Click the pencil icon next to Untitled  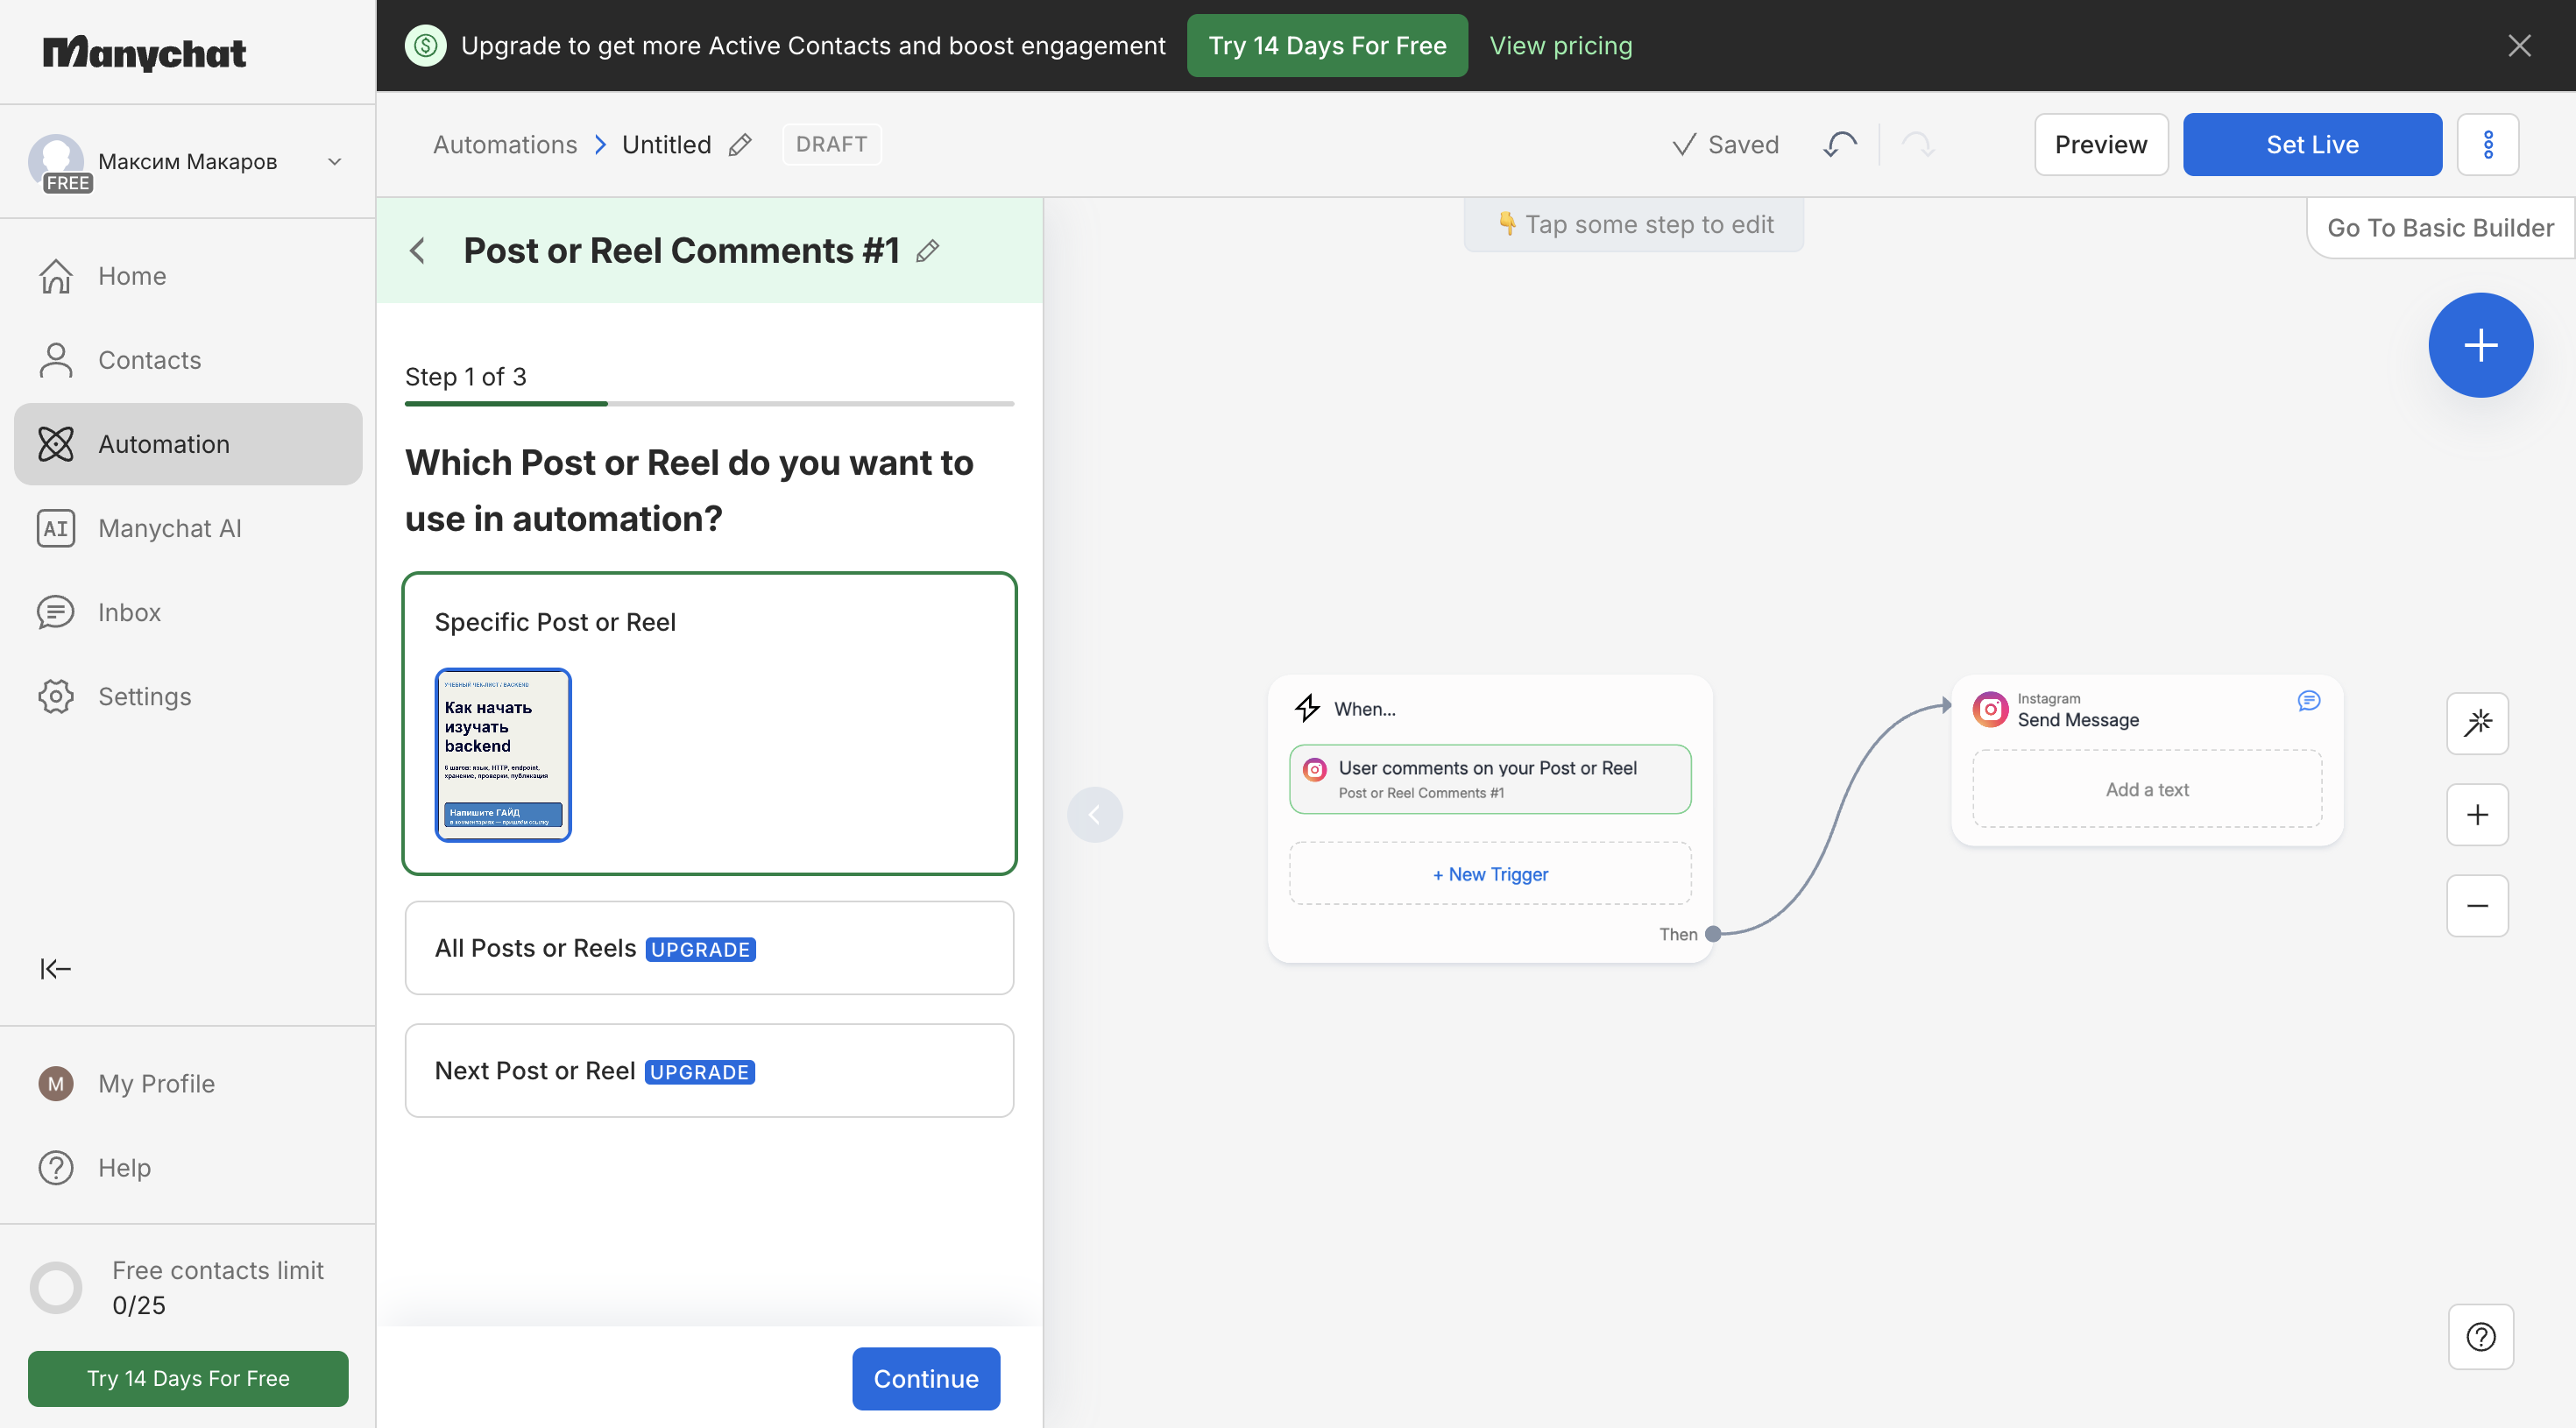coord(740,145)
